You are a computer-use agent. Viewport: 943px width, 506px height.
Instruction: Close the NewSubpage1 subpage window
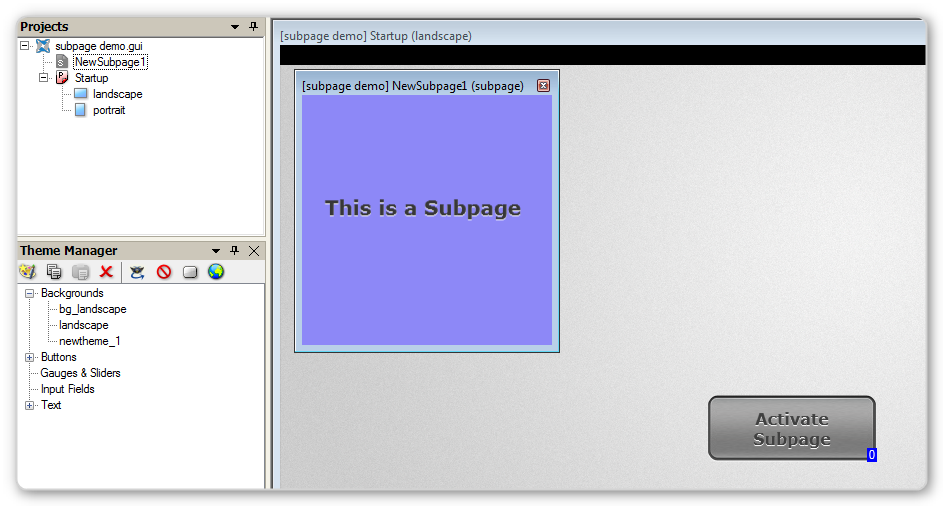point(543,86)
